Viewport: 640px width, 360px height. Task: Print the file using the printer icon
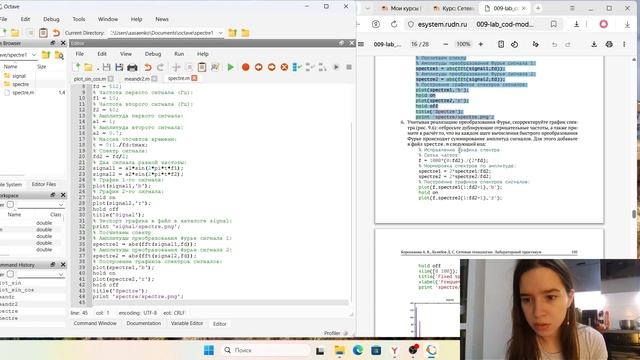[x=132, y=67]
